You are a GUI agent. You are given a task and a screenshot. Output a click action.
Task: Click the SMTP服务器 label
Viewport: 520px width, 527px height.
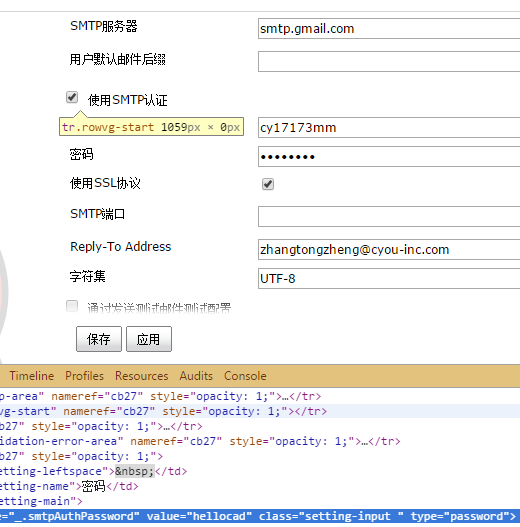(x=104, y=26)
